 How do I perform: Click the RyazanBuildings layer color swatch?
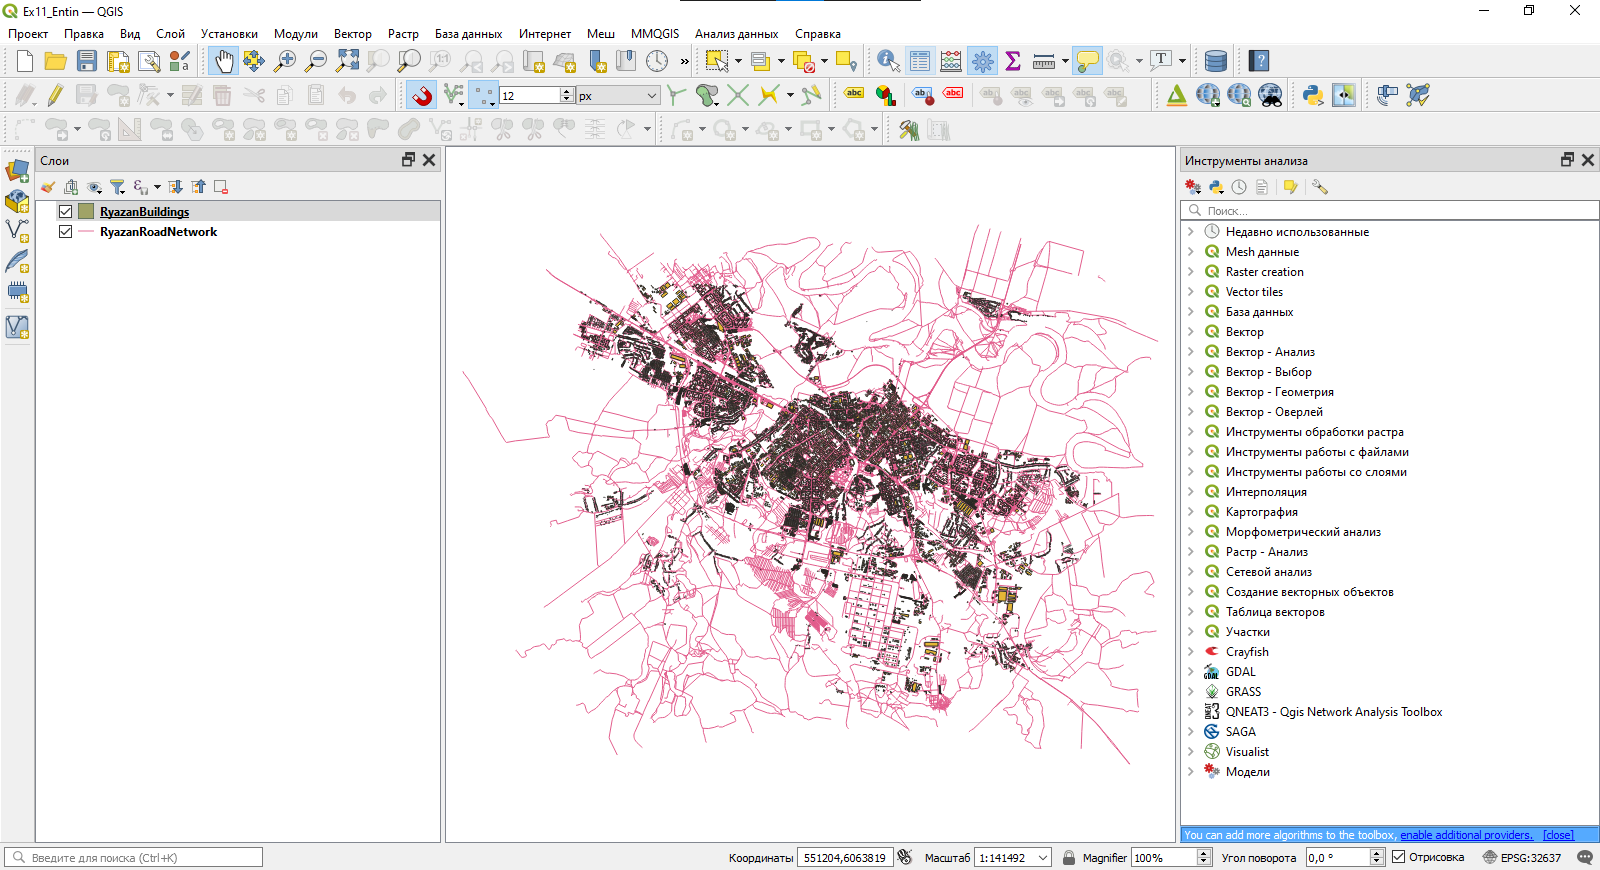[x=86, y=211]
